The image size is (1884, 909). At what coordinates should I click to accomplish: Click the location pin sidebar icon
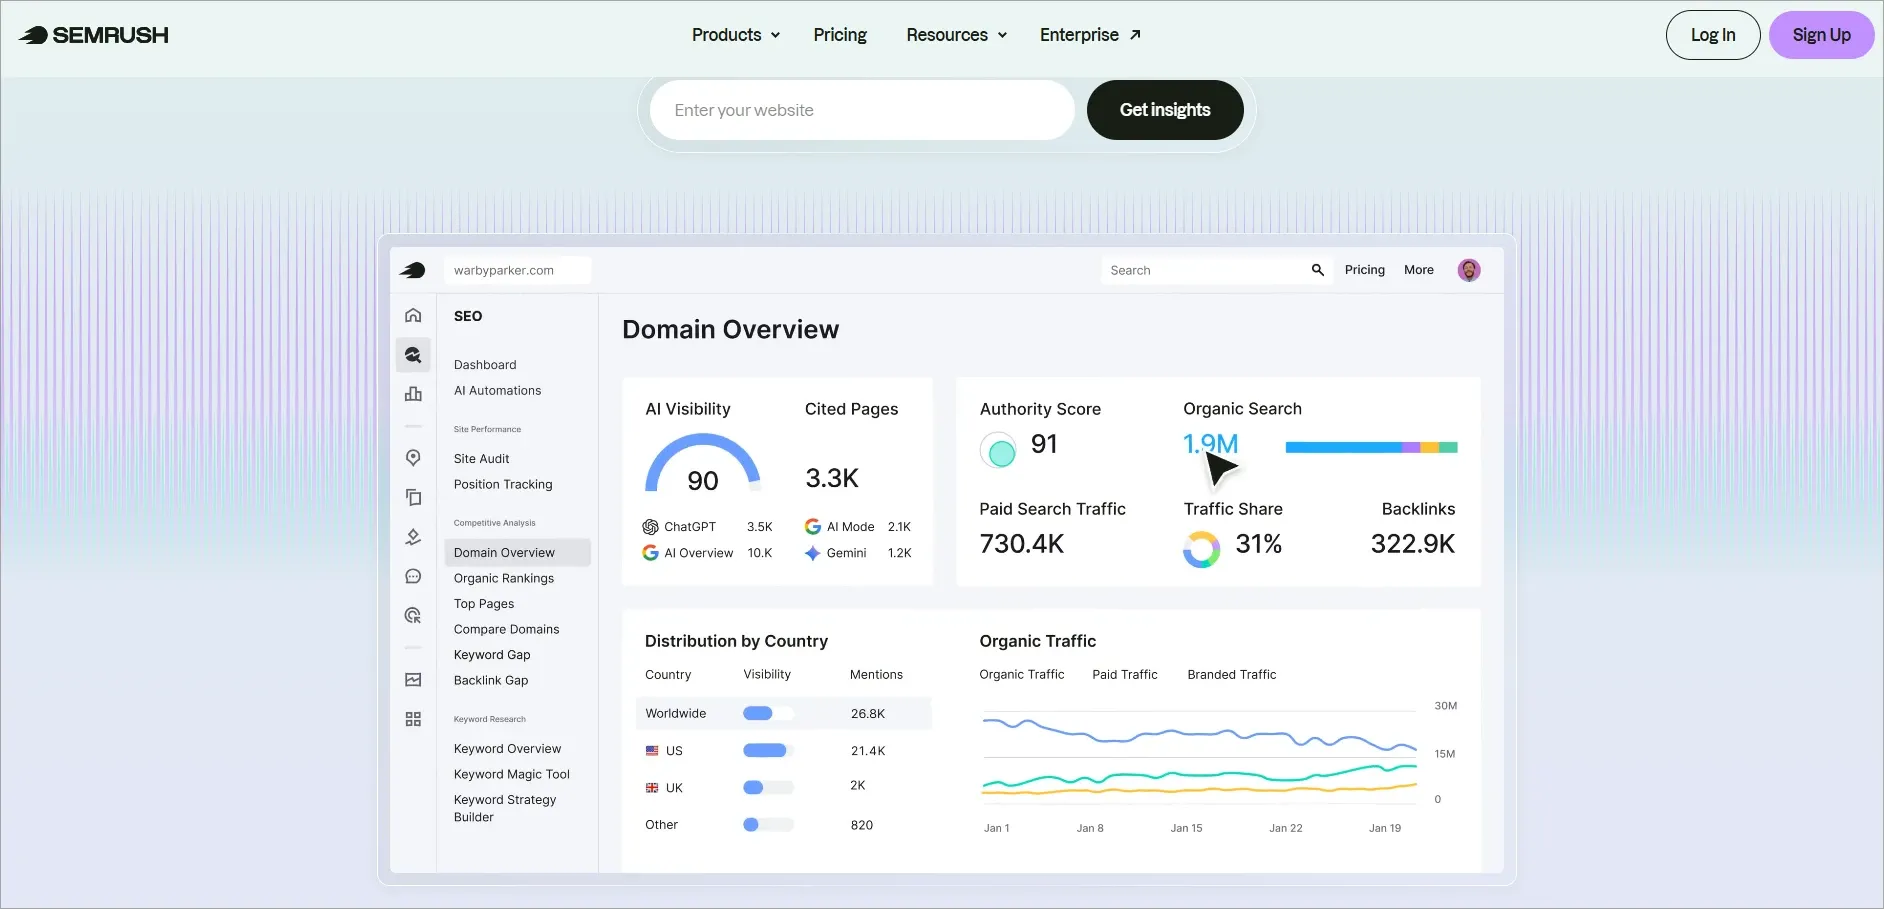[x=413, y=457]
